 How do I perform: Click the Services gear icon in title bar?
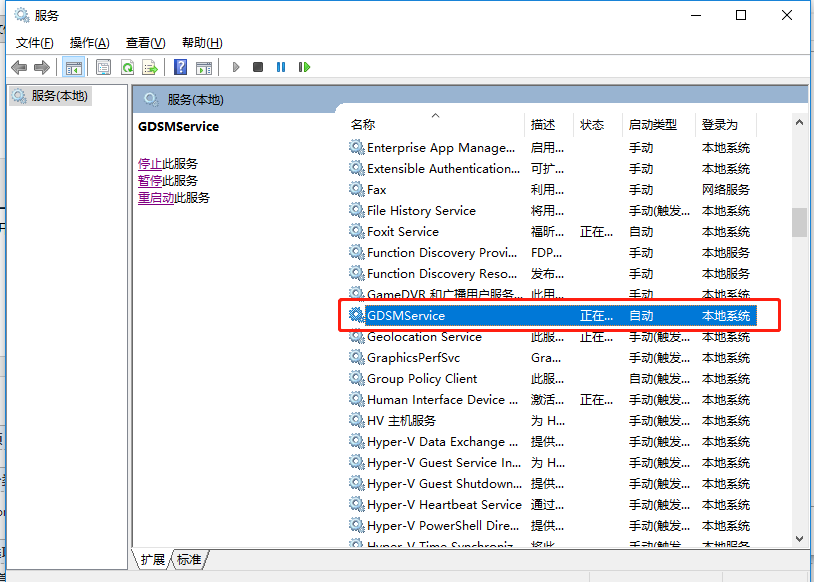[22, 15]
